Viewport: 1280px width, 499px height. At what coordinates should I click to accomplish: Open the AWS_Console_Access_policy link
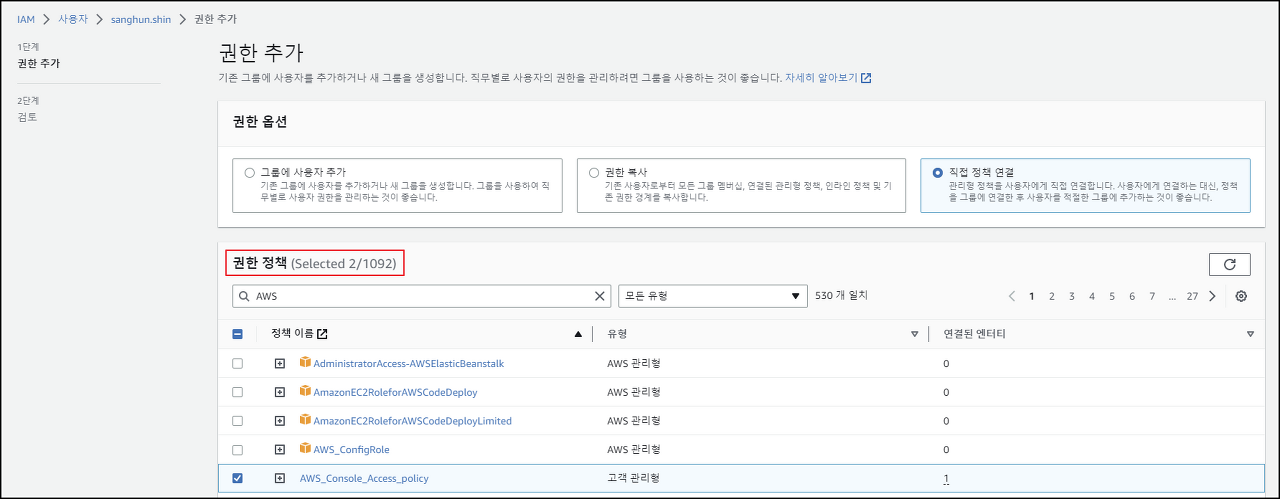364,478
